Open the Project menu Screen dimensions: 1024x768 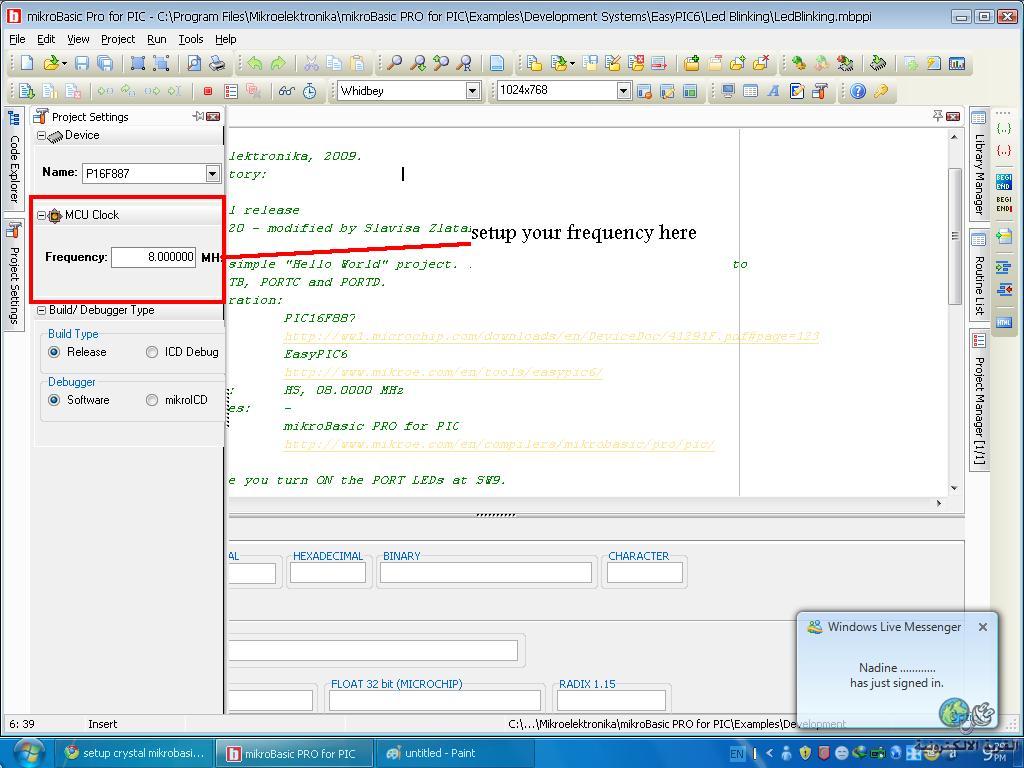coord(118,39)
